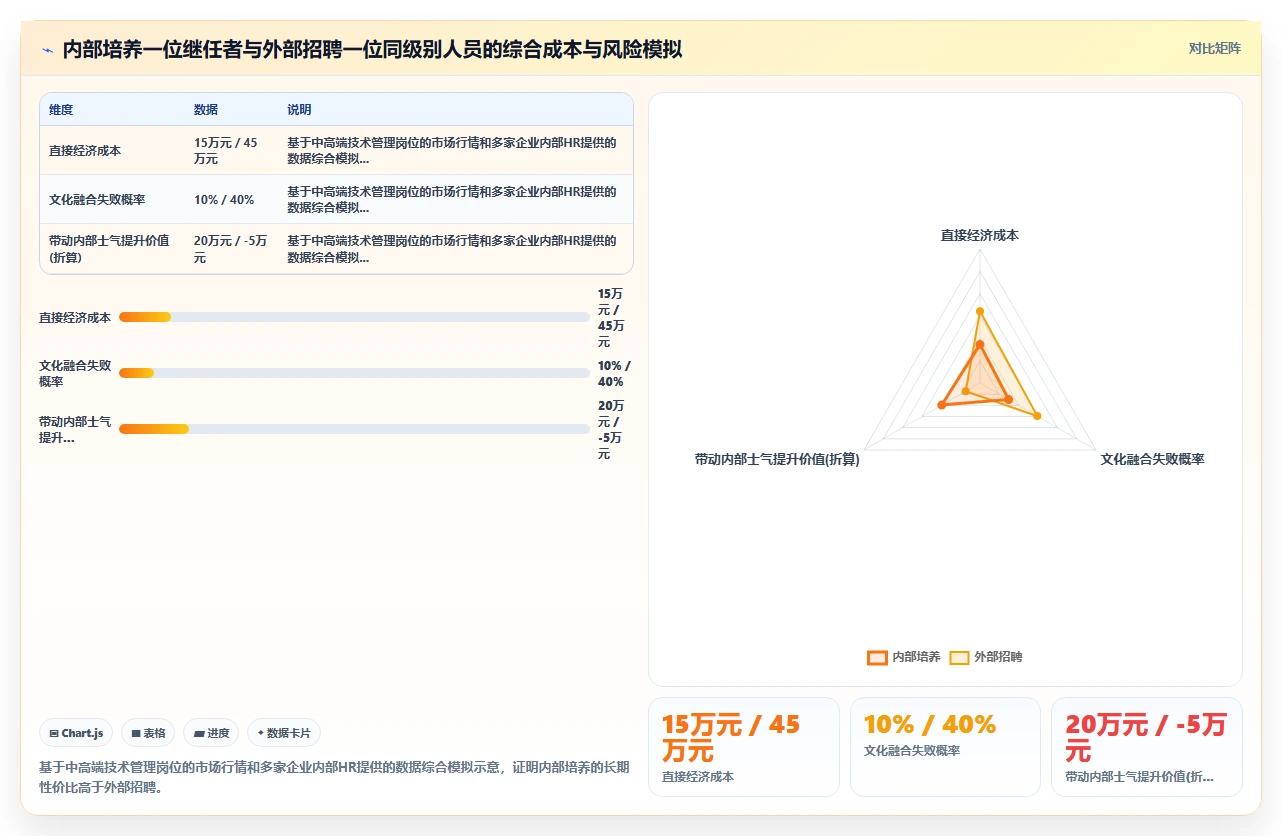Viewport: 1282px width, 836px height.
Task: Click 带动内部士气提升价值(折算) table row label
Action: pos(109,249)
